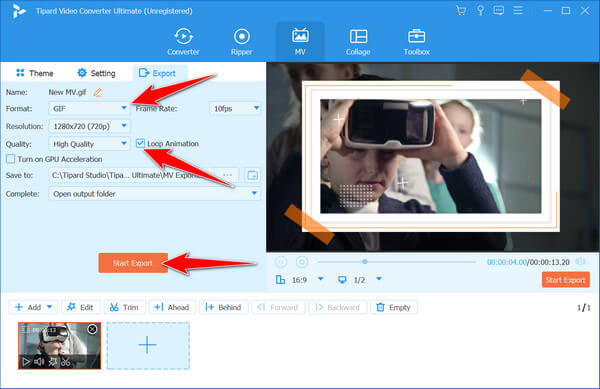Open the hamburger menu in title bar
600x389 pixels.
tap(518, 11)
